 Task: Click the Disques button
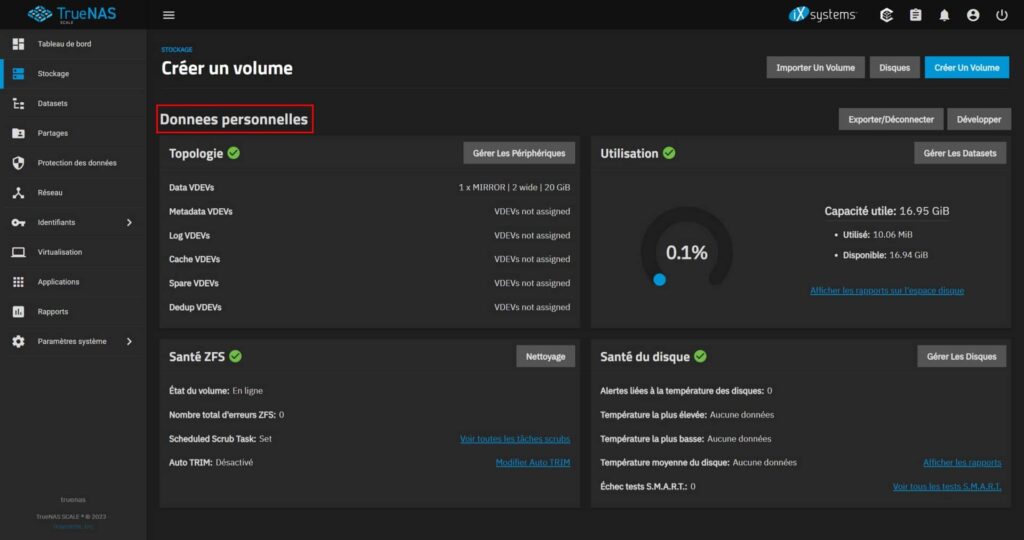pos(894,67)
